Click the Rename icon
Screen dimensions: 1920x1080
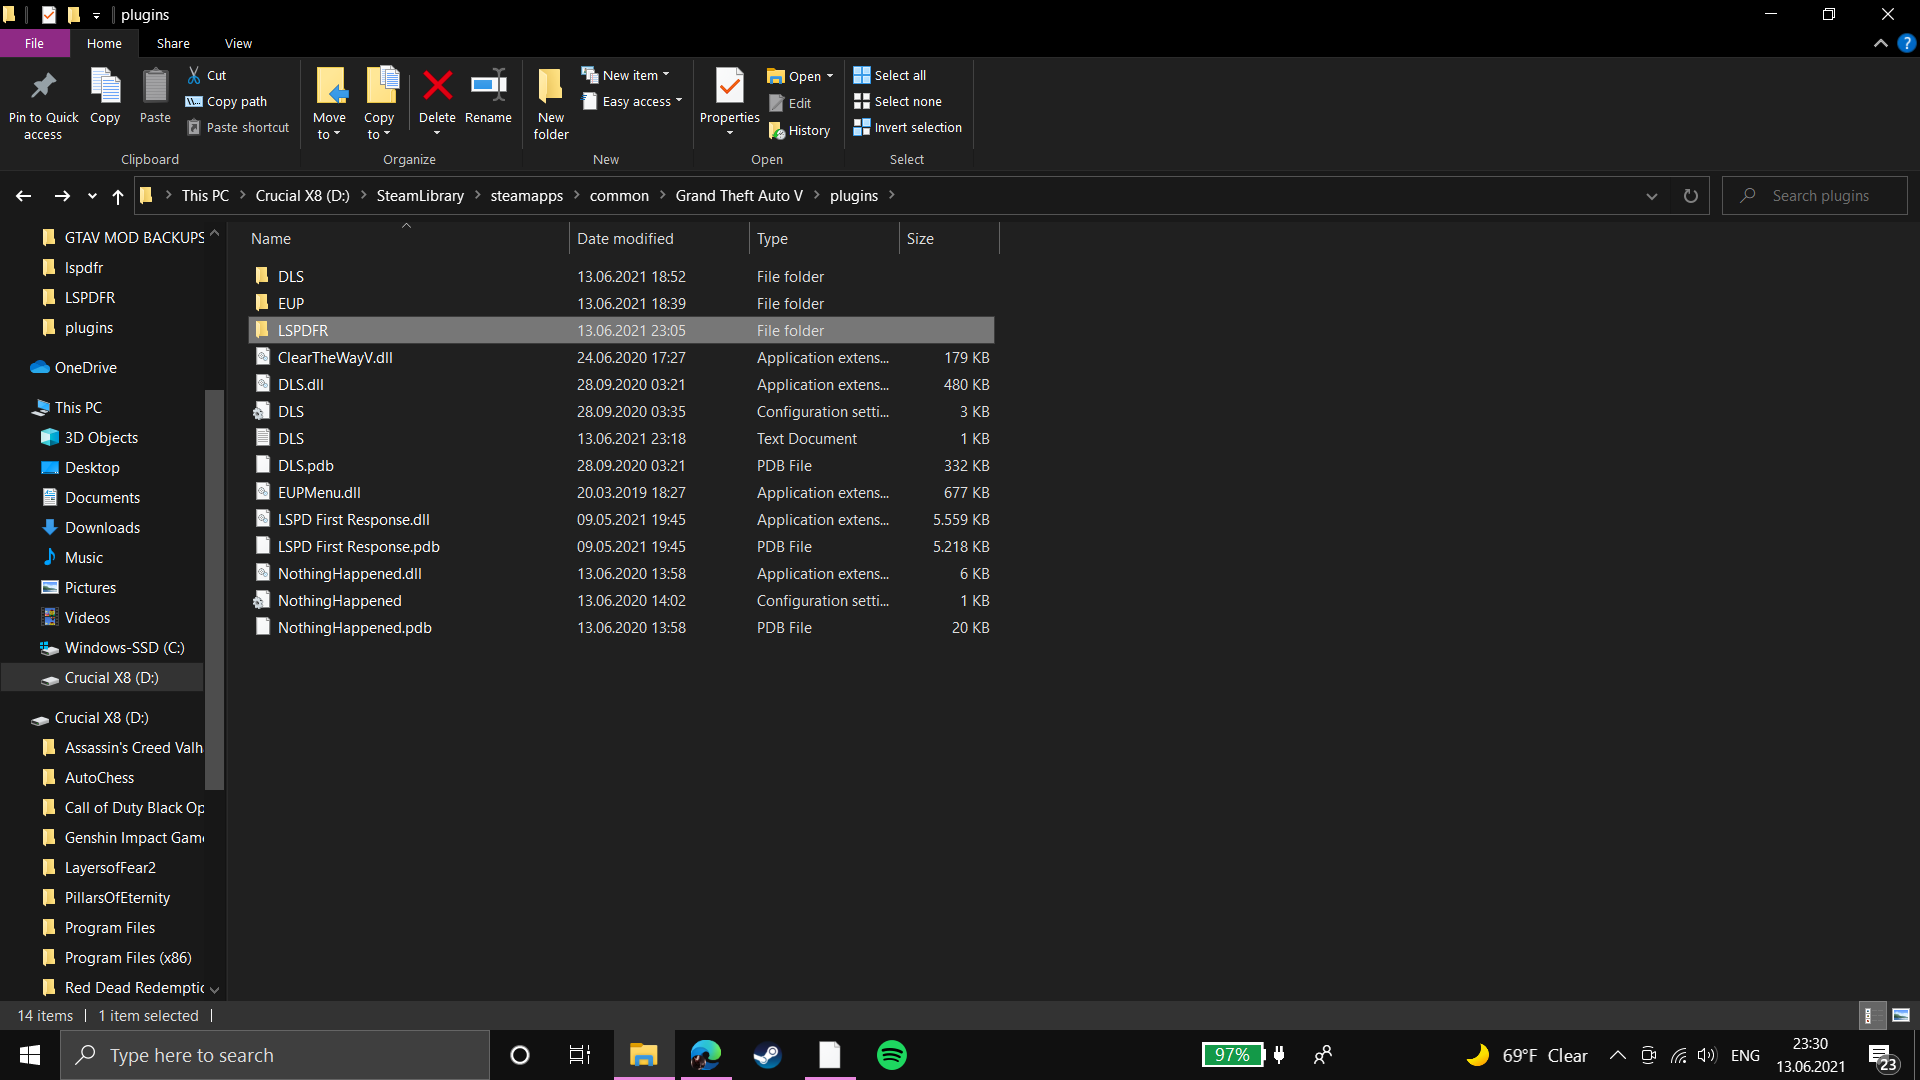point(488,87)
